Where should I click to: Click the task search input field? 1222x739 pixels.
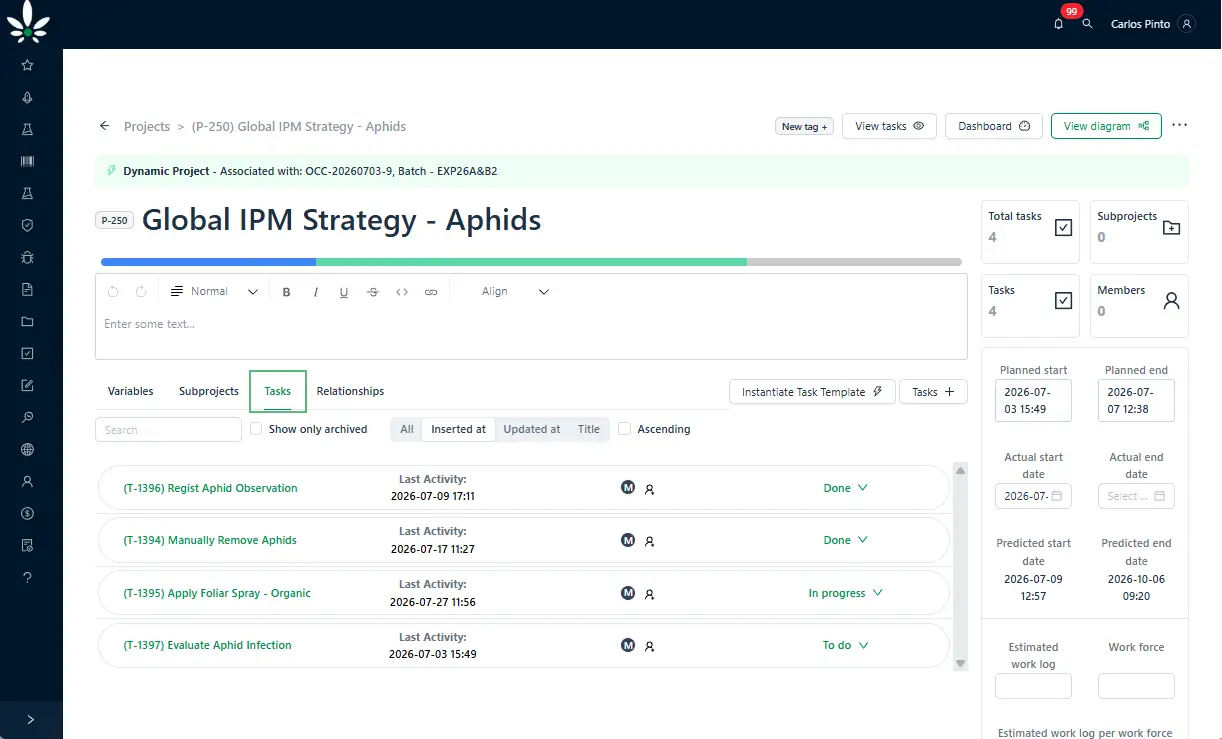[168, 429]
